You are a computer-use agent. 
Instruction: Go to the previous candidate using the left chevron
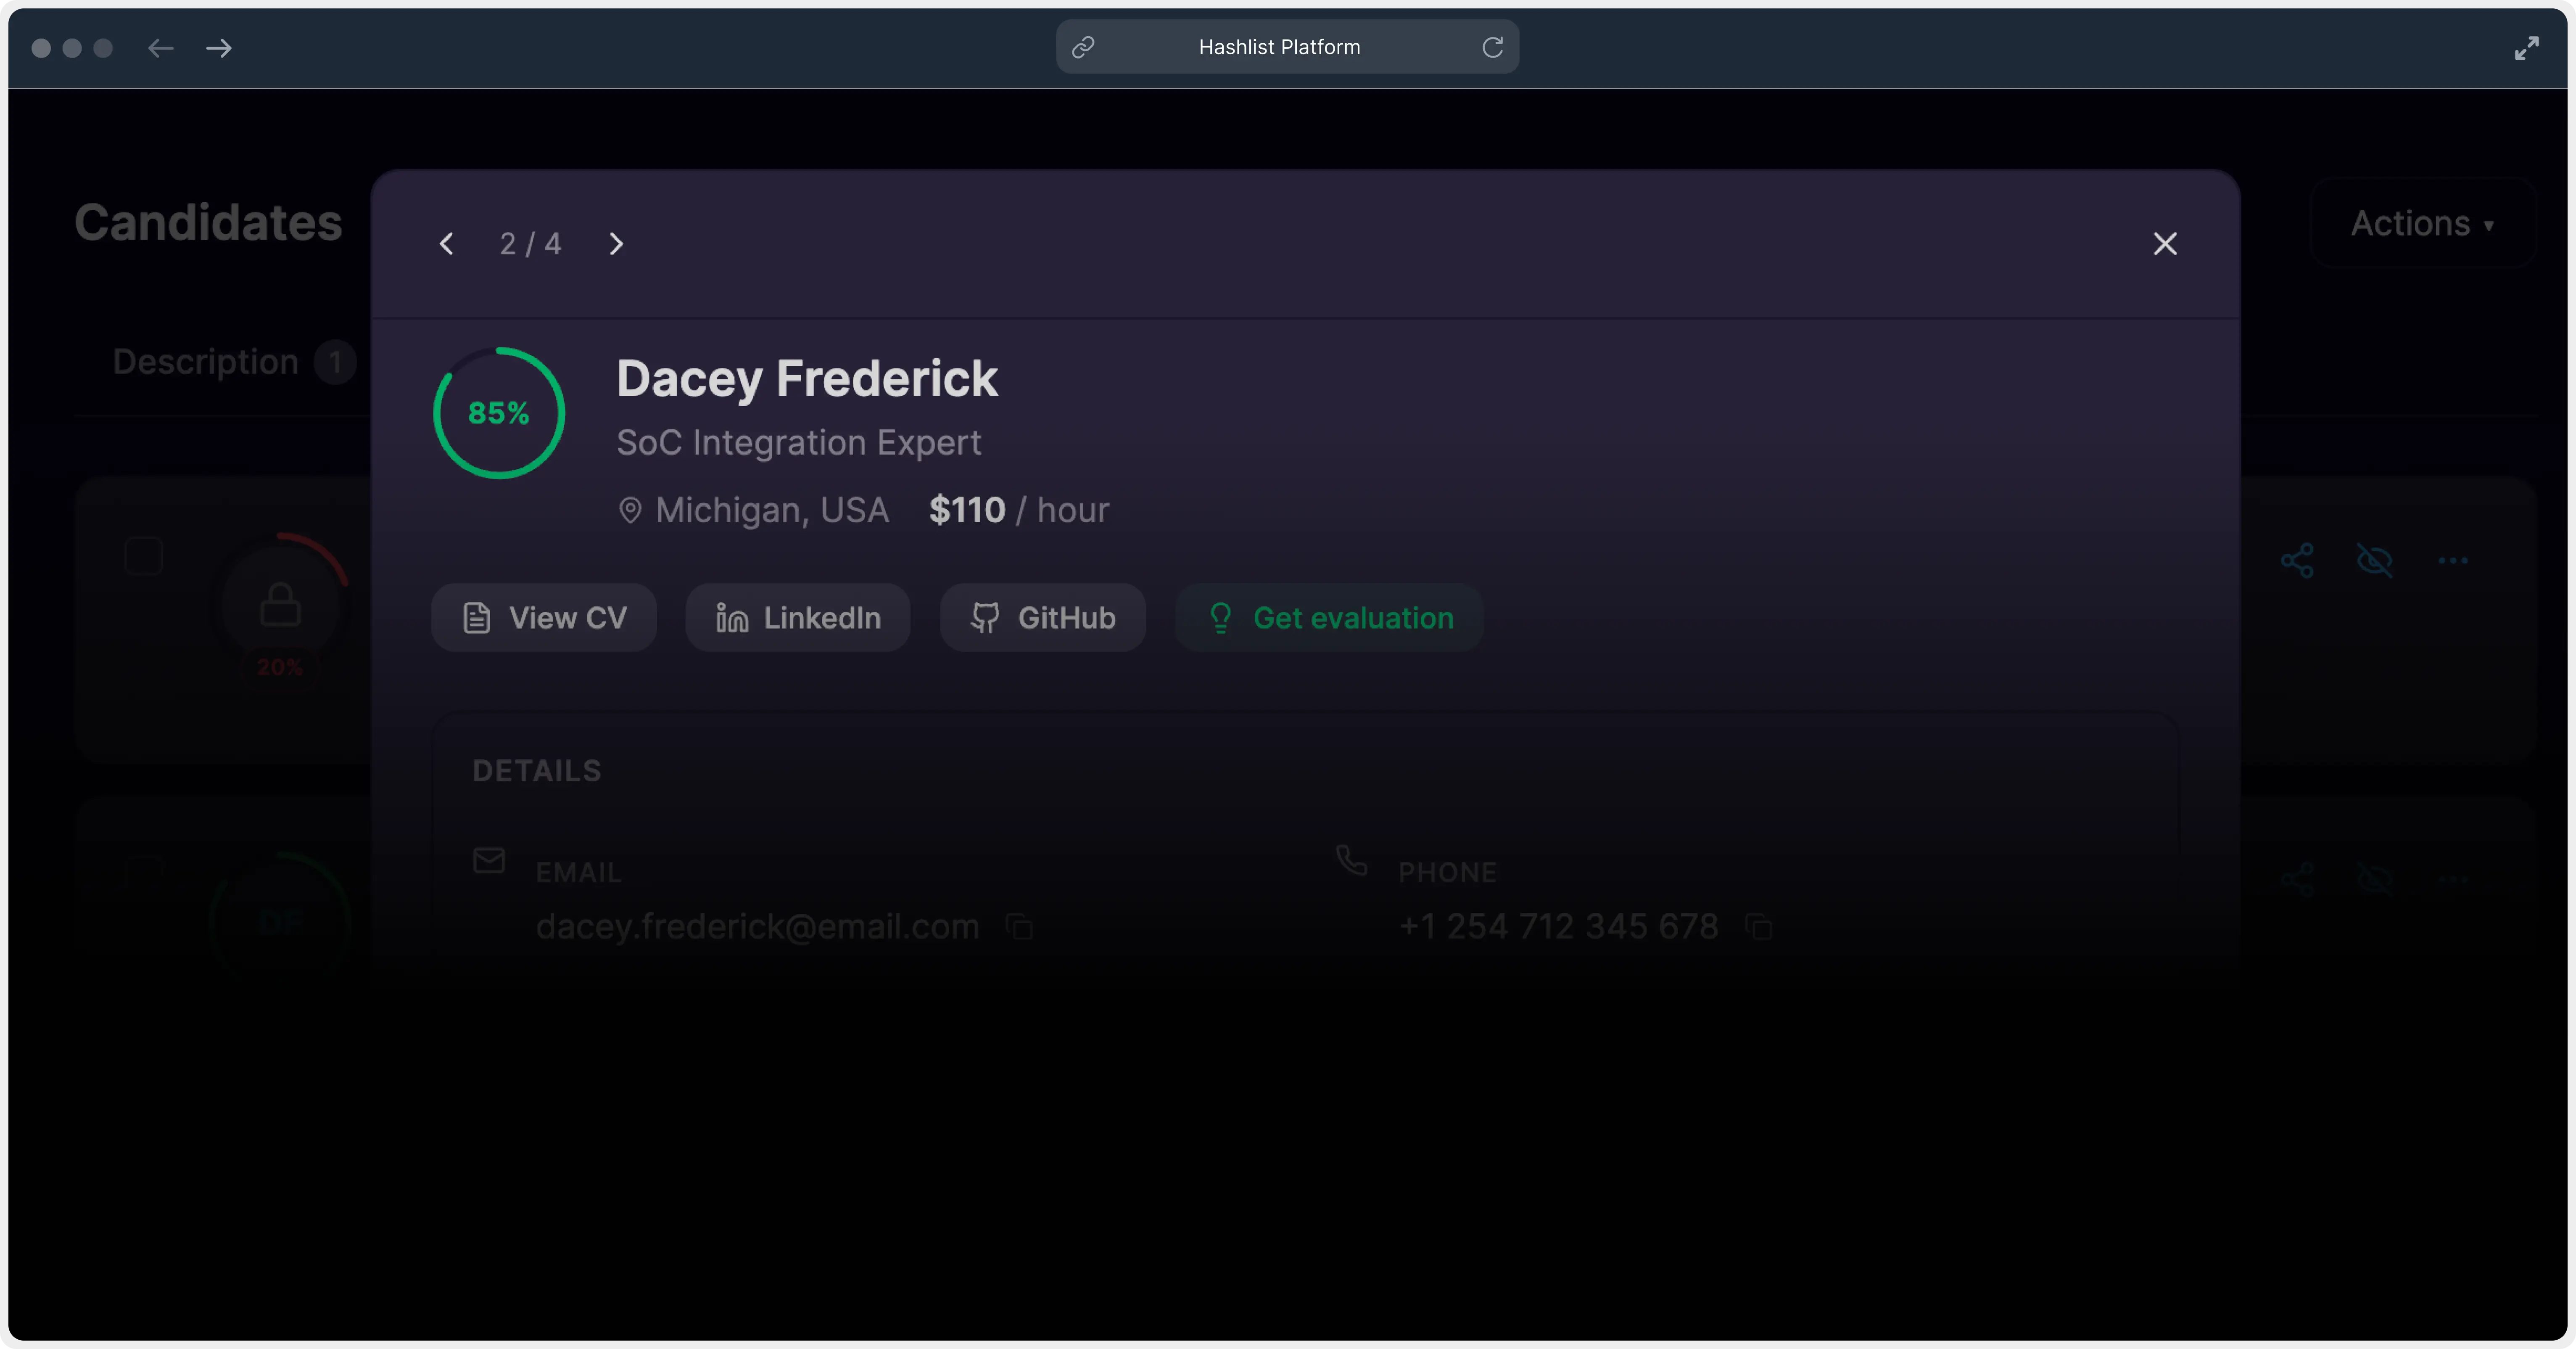(447, 244)
